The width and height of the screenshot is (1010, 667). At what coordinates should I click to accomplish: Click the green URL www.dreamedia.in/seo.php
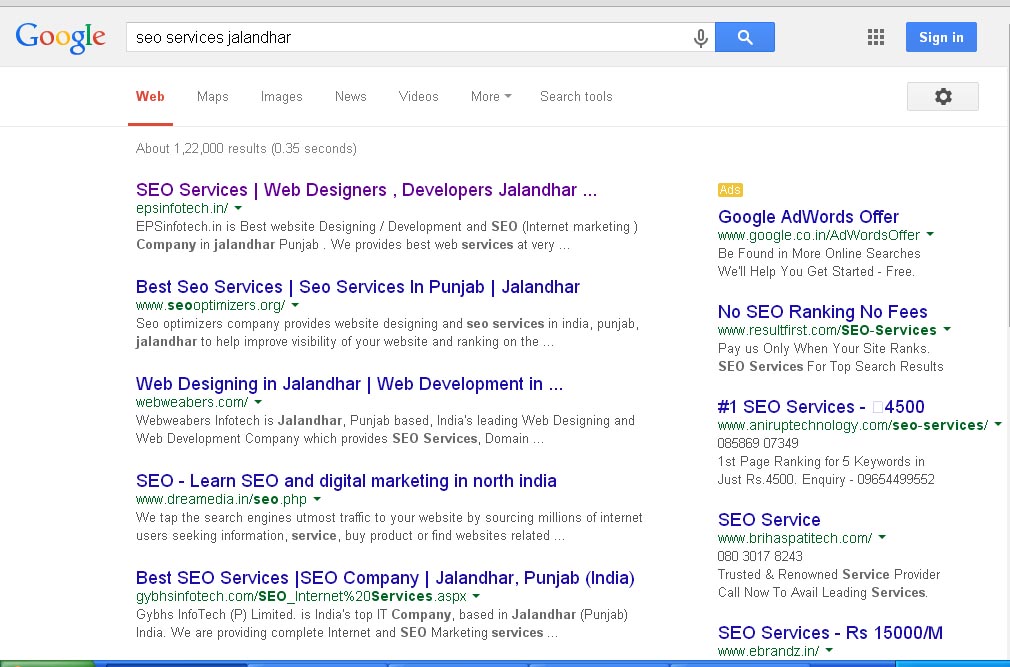click(222, 500)
